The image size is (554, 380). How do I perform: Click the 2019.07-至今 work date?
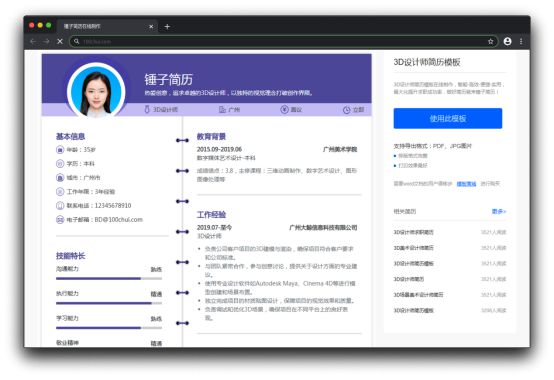coord(214,227)
